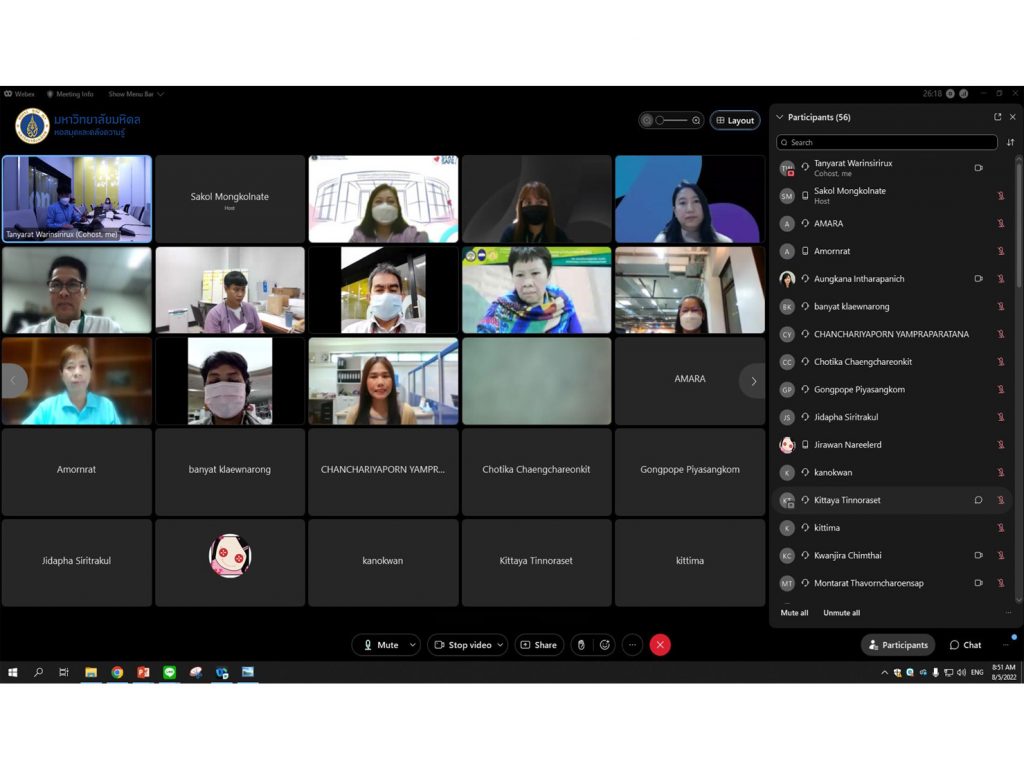Expand the audio options arrow beside Mute
This screenshot has width=1024, height=768.
412,645
